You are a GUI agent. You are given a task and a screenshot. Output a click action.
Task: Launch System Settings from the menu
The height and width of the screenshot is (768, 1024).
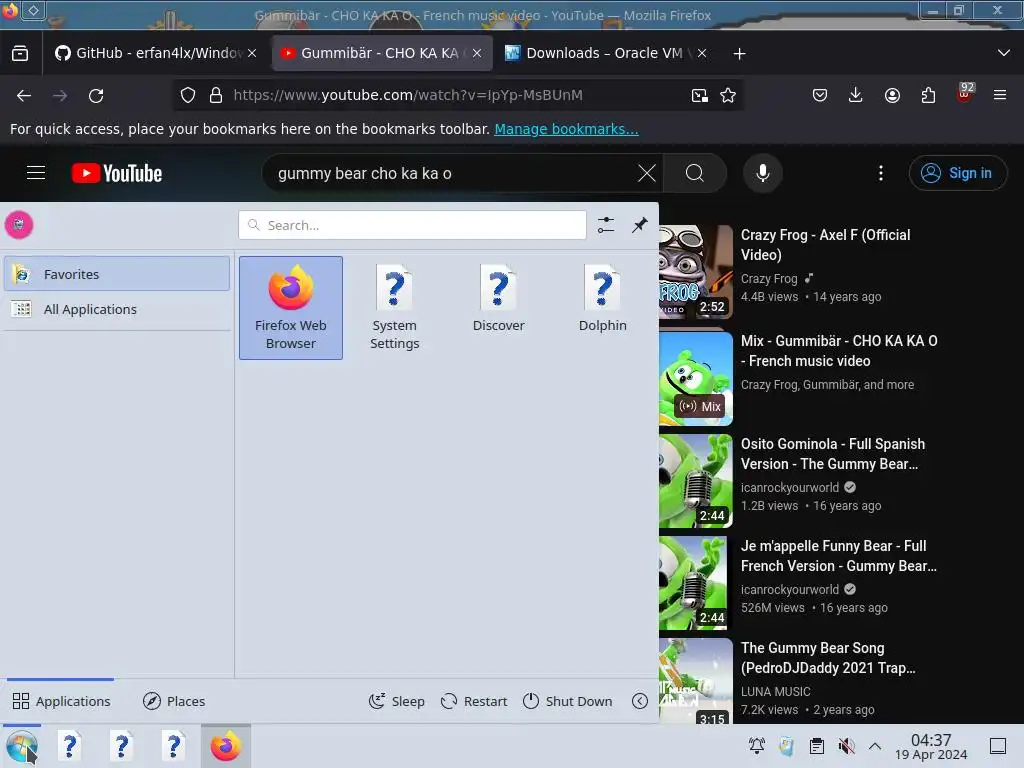394,308
